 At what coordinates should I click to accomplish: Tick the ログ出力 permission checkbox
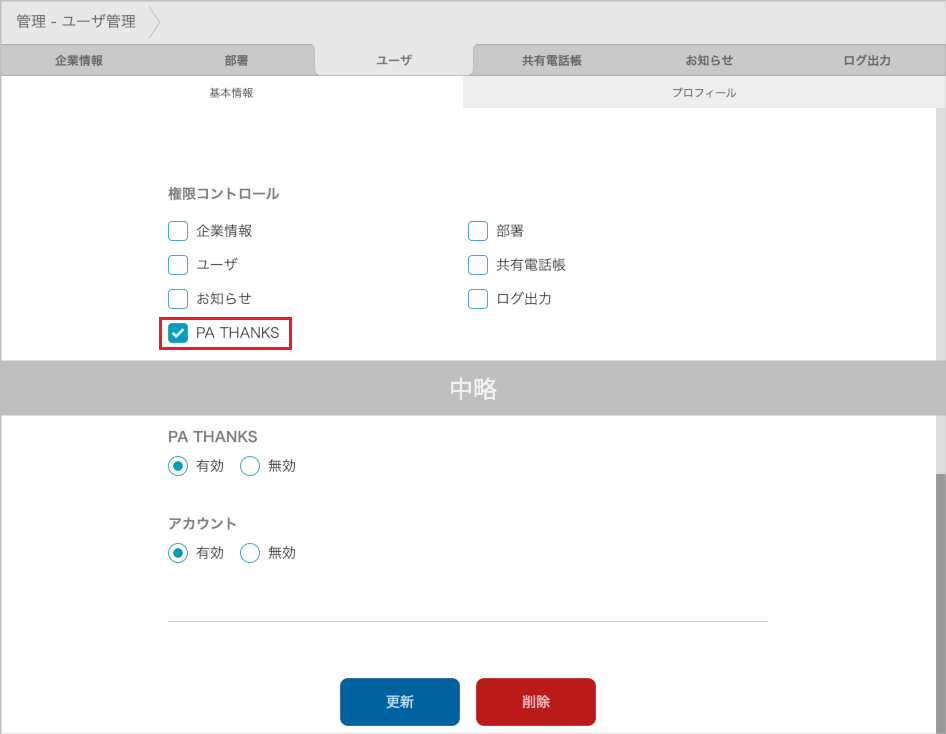point(478,299)
